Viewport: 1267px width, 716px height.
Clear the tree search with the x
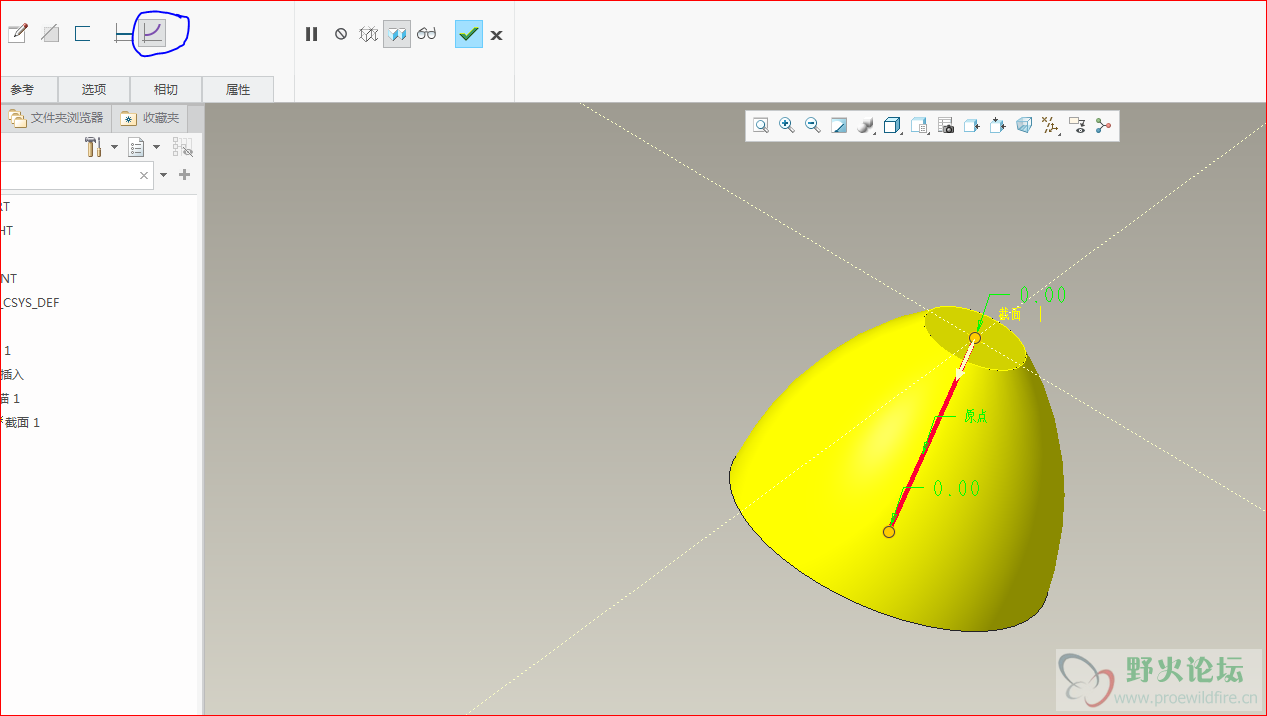[x=144, y=175]
